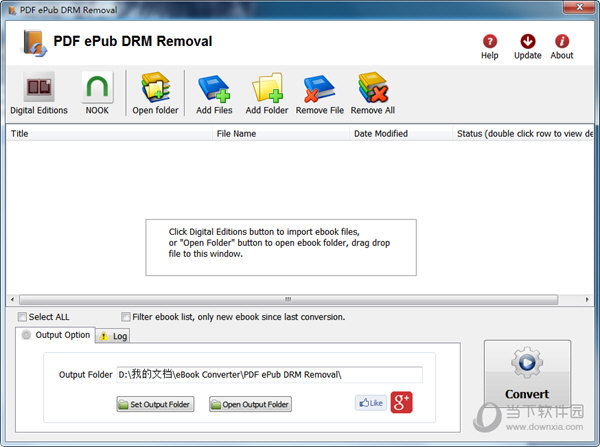Click the Output Folder path field
Screen dimensions: 600x447
pos(270,374)
